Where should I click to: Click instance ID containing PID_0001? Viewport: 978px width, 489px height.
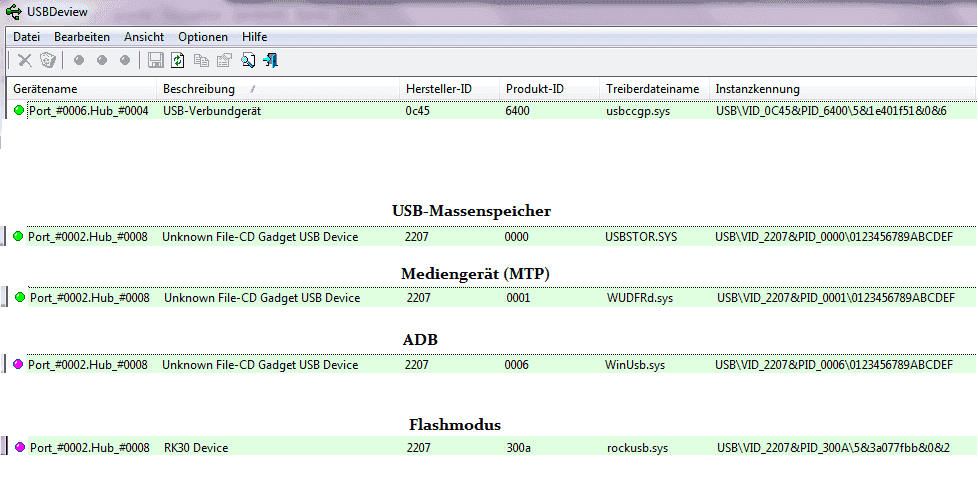click(835, 298)
